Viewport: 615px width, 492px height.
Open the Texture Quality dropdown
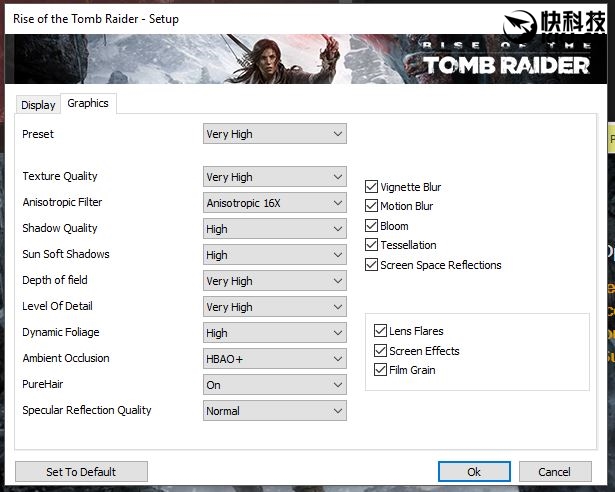tap(275, 177)
